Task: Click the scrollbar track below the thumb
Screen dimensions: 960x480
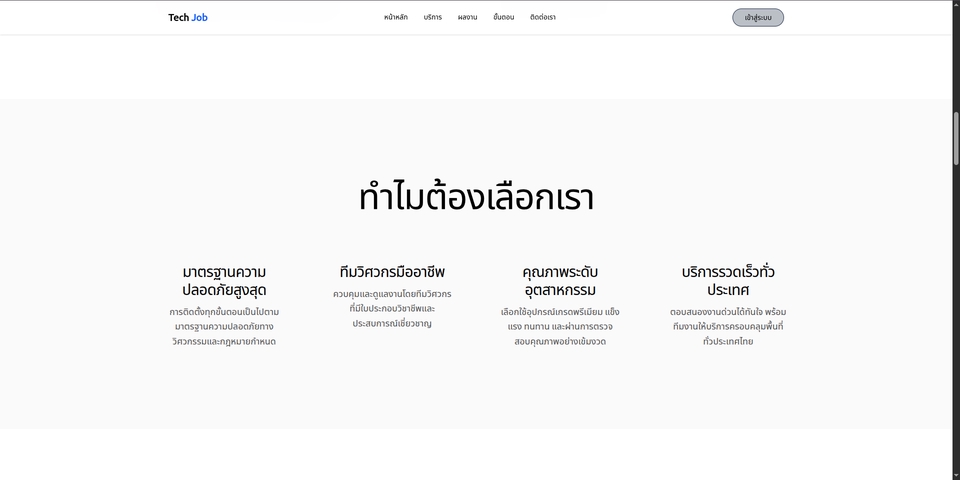Action: click(955, 320)
